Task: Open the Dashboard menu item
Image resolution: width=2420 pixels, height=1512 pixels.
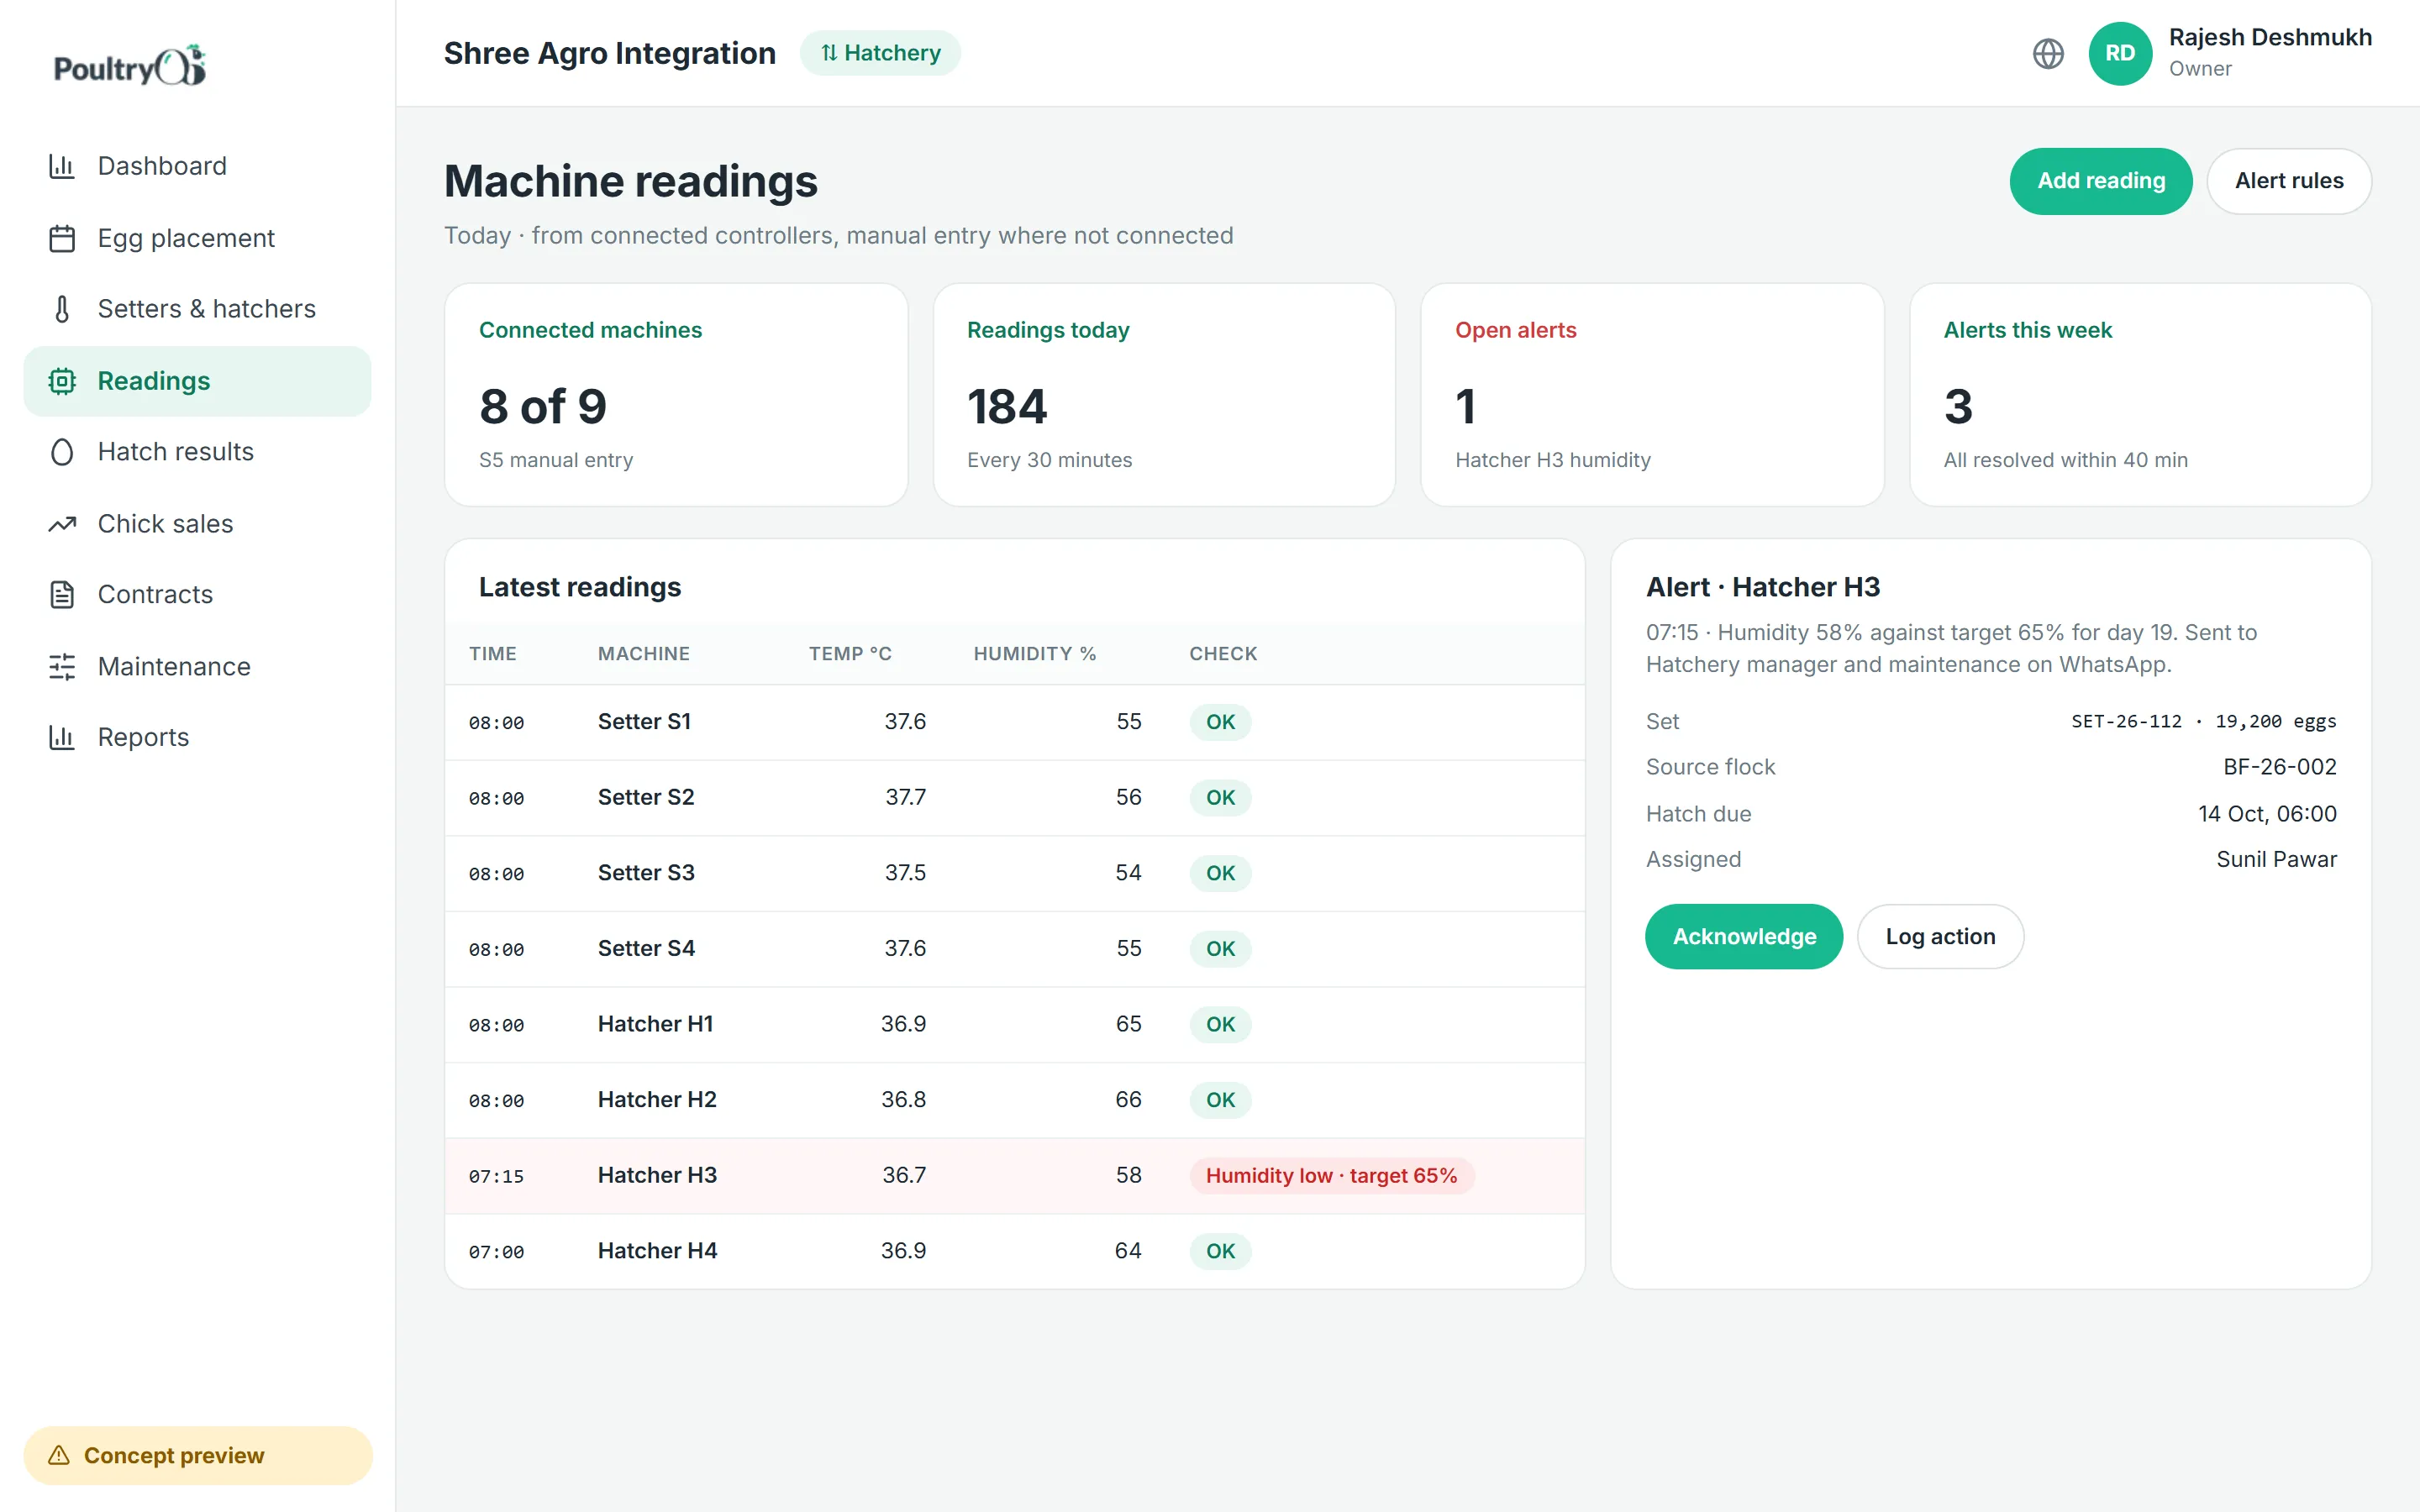Action: point(197,166)
